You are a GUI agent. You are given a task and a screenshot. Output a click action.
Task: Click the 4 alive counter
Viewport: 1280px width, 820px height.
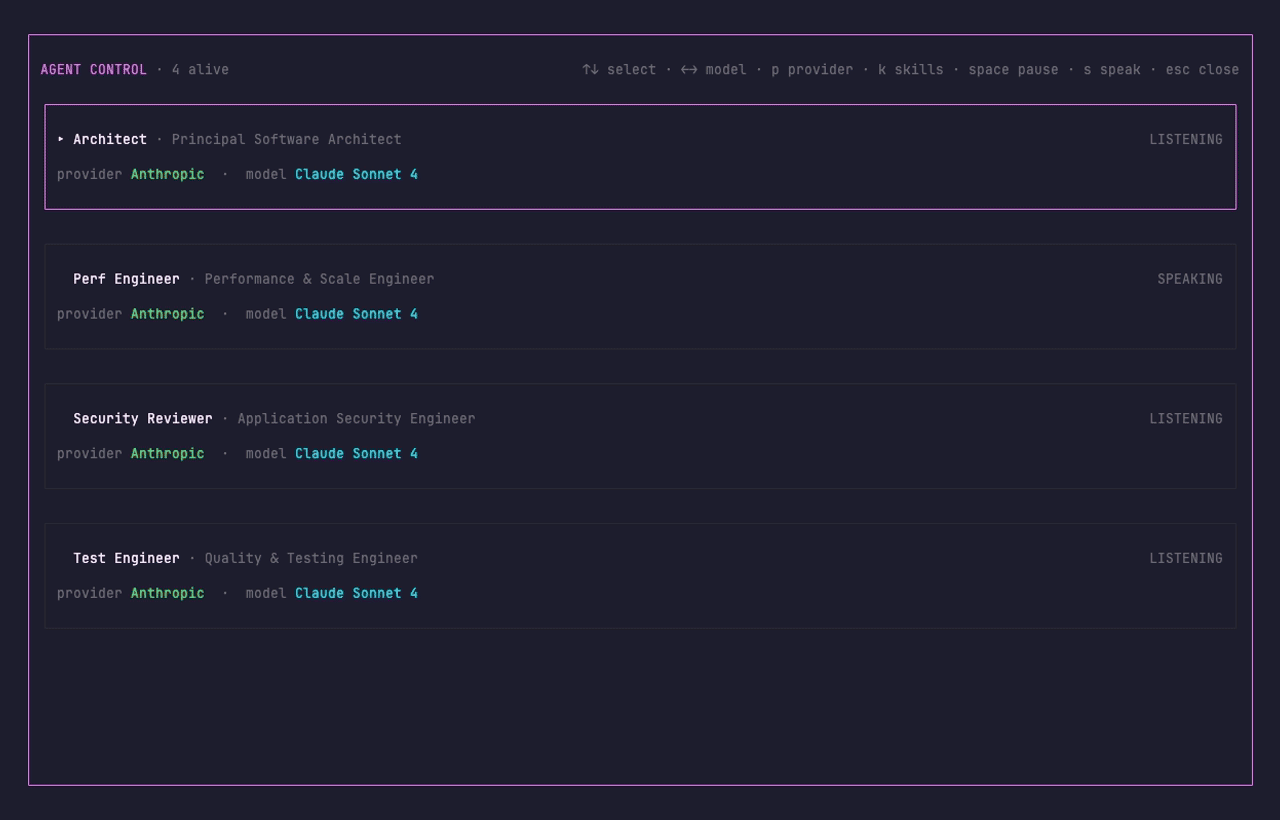[200, 69]
